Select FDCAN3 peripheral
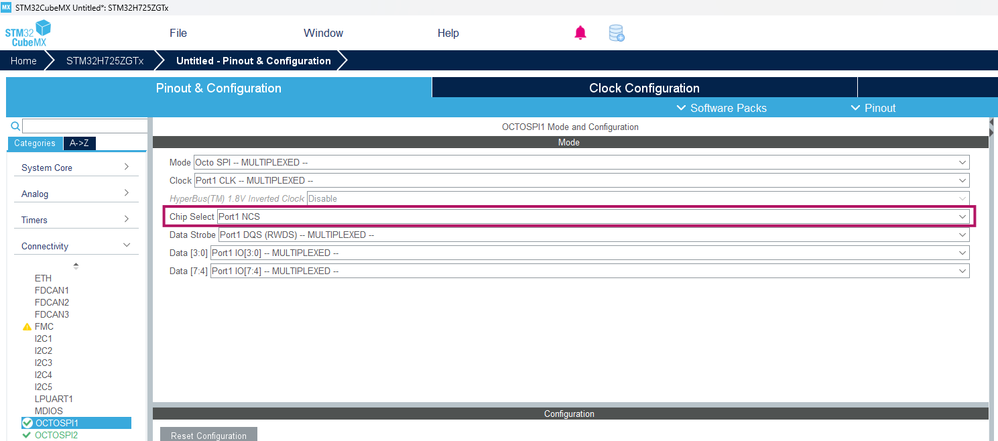This screenshot has height=441, width=998. pos(52,314)
